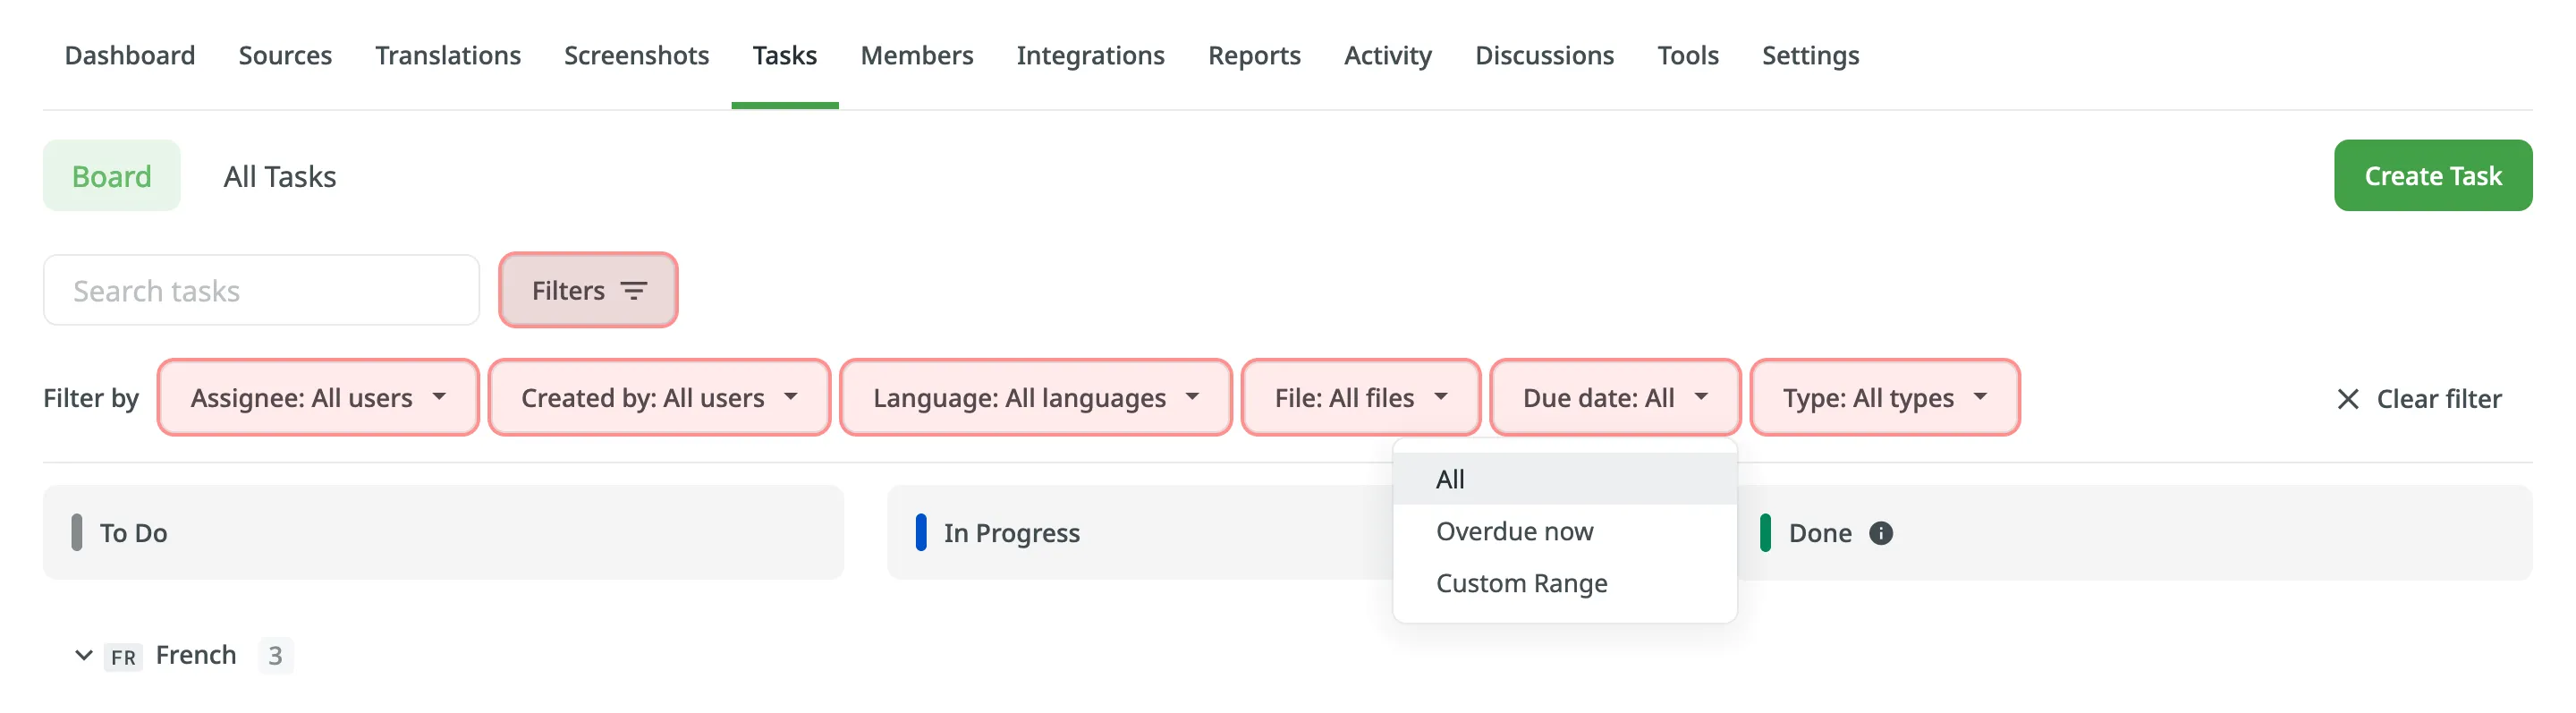This screenshot has width=2576, height=713.
Task: Open the Discussions tab
Action: click(1544, 56)
